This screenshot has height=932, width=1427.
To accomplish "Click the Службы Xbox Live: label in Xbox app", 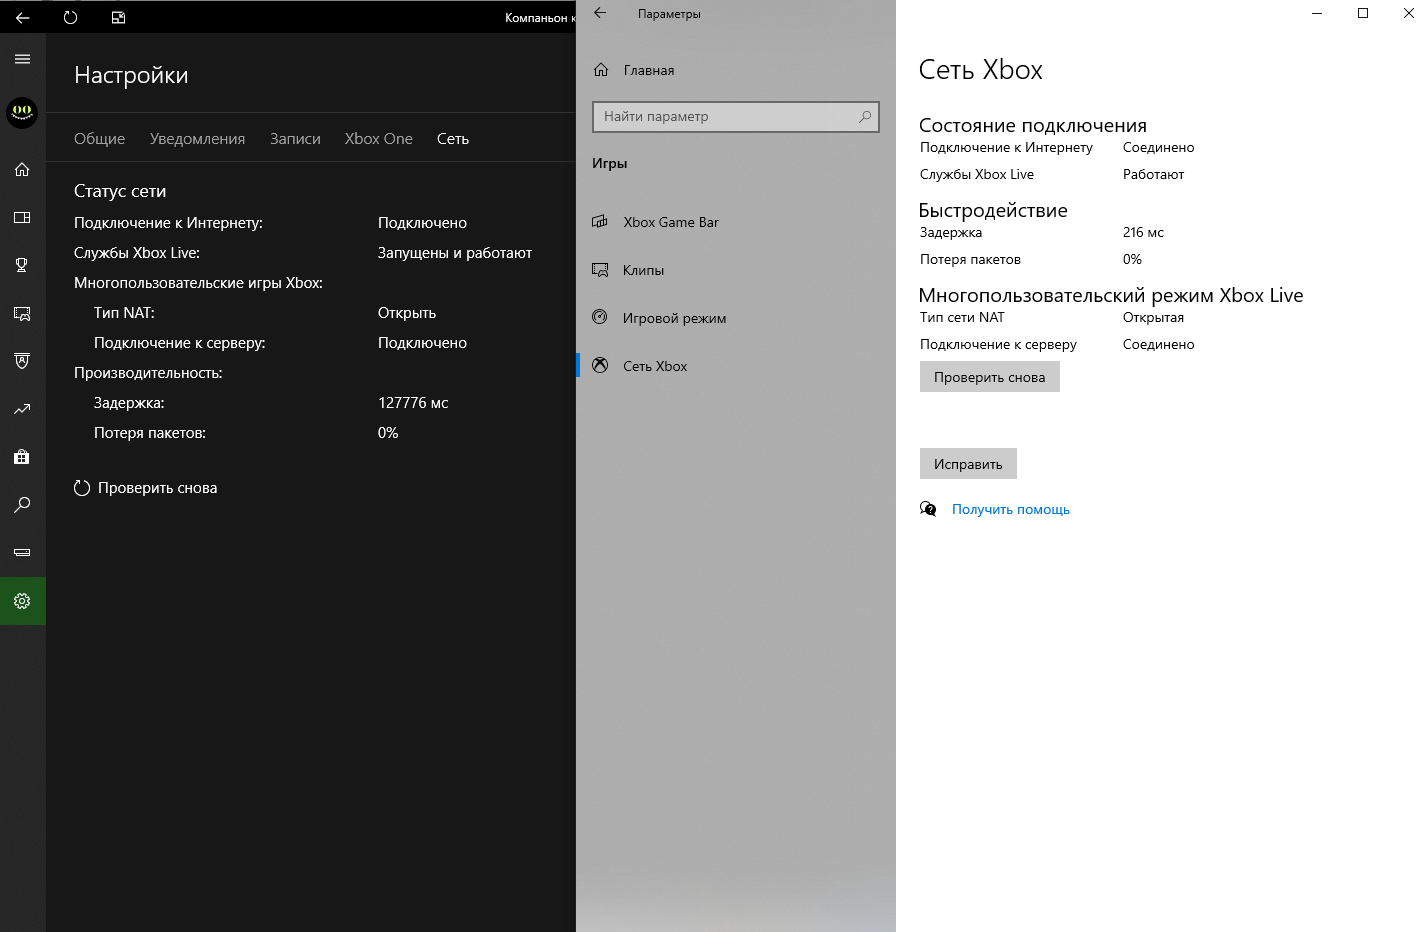I will pos(137,253).
